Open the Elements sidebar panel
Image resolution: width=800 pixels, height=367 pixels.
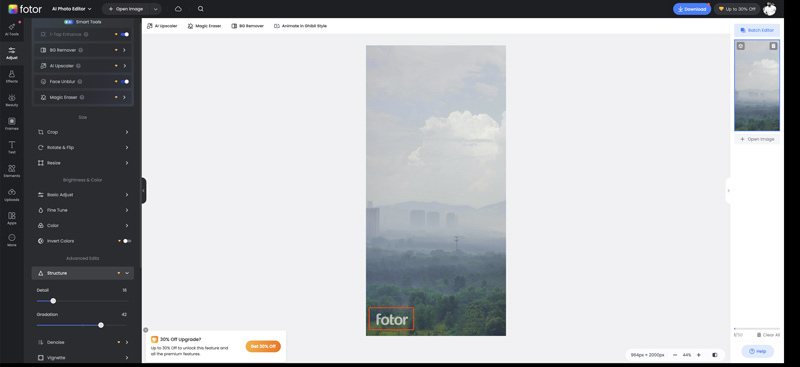[x=12, y=171]
